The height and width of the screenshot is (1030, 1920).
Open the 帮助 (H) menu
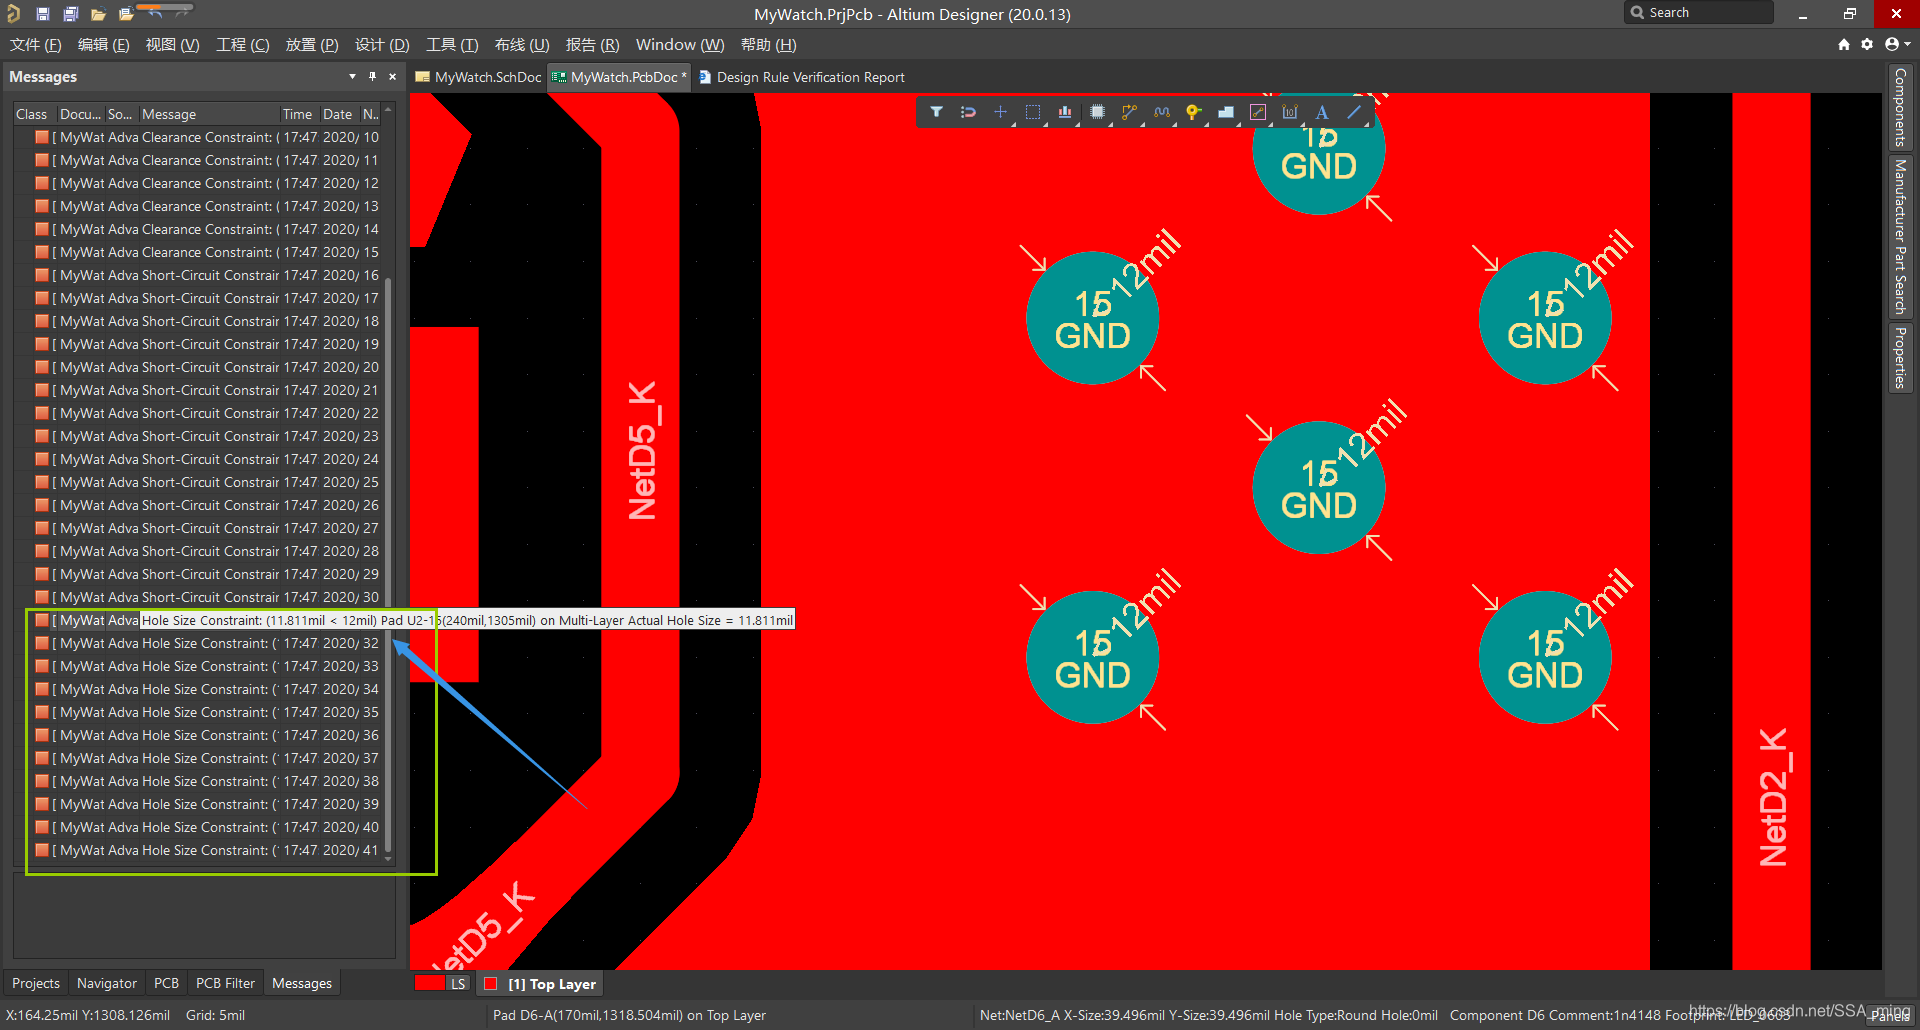pos(768,45)
